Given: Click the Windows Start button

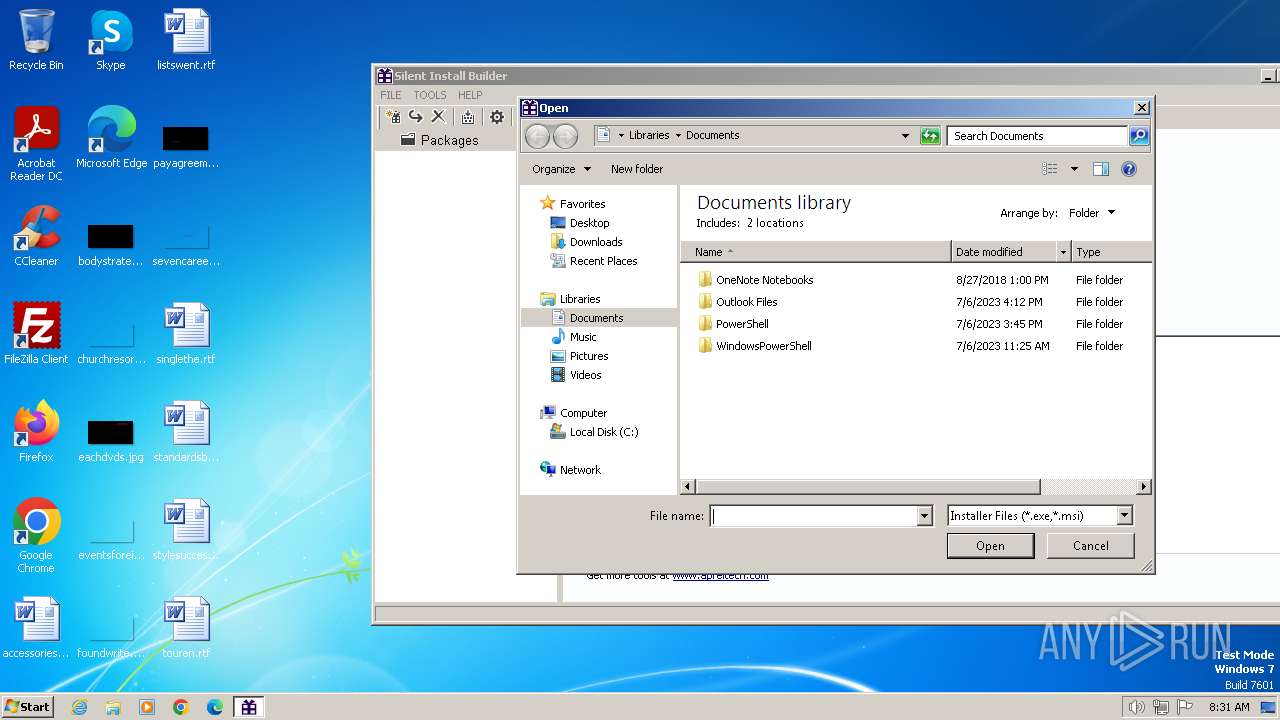Looking at the screenshot, I should [x=28, y=706].
